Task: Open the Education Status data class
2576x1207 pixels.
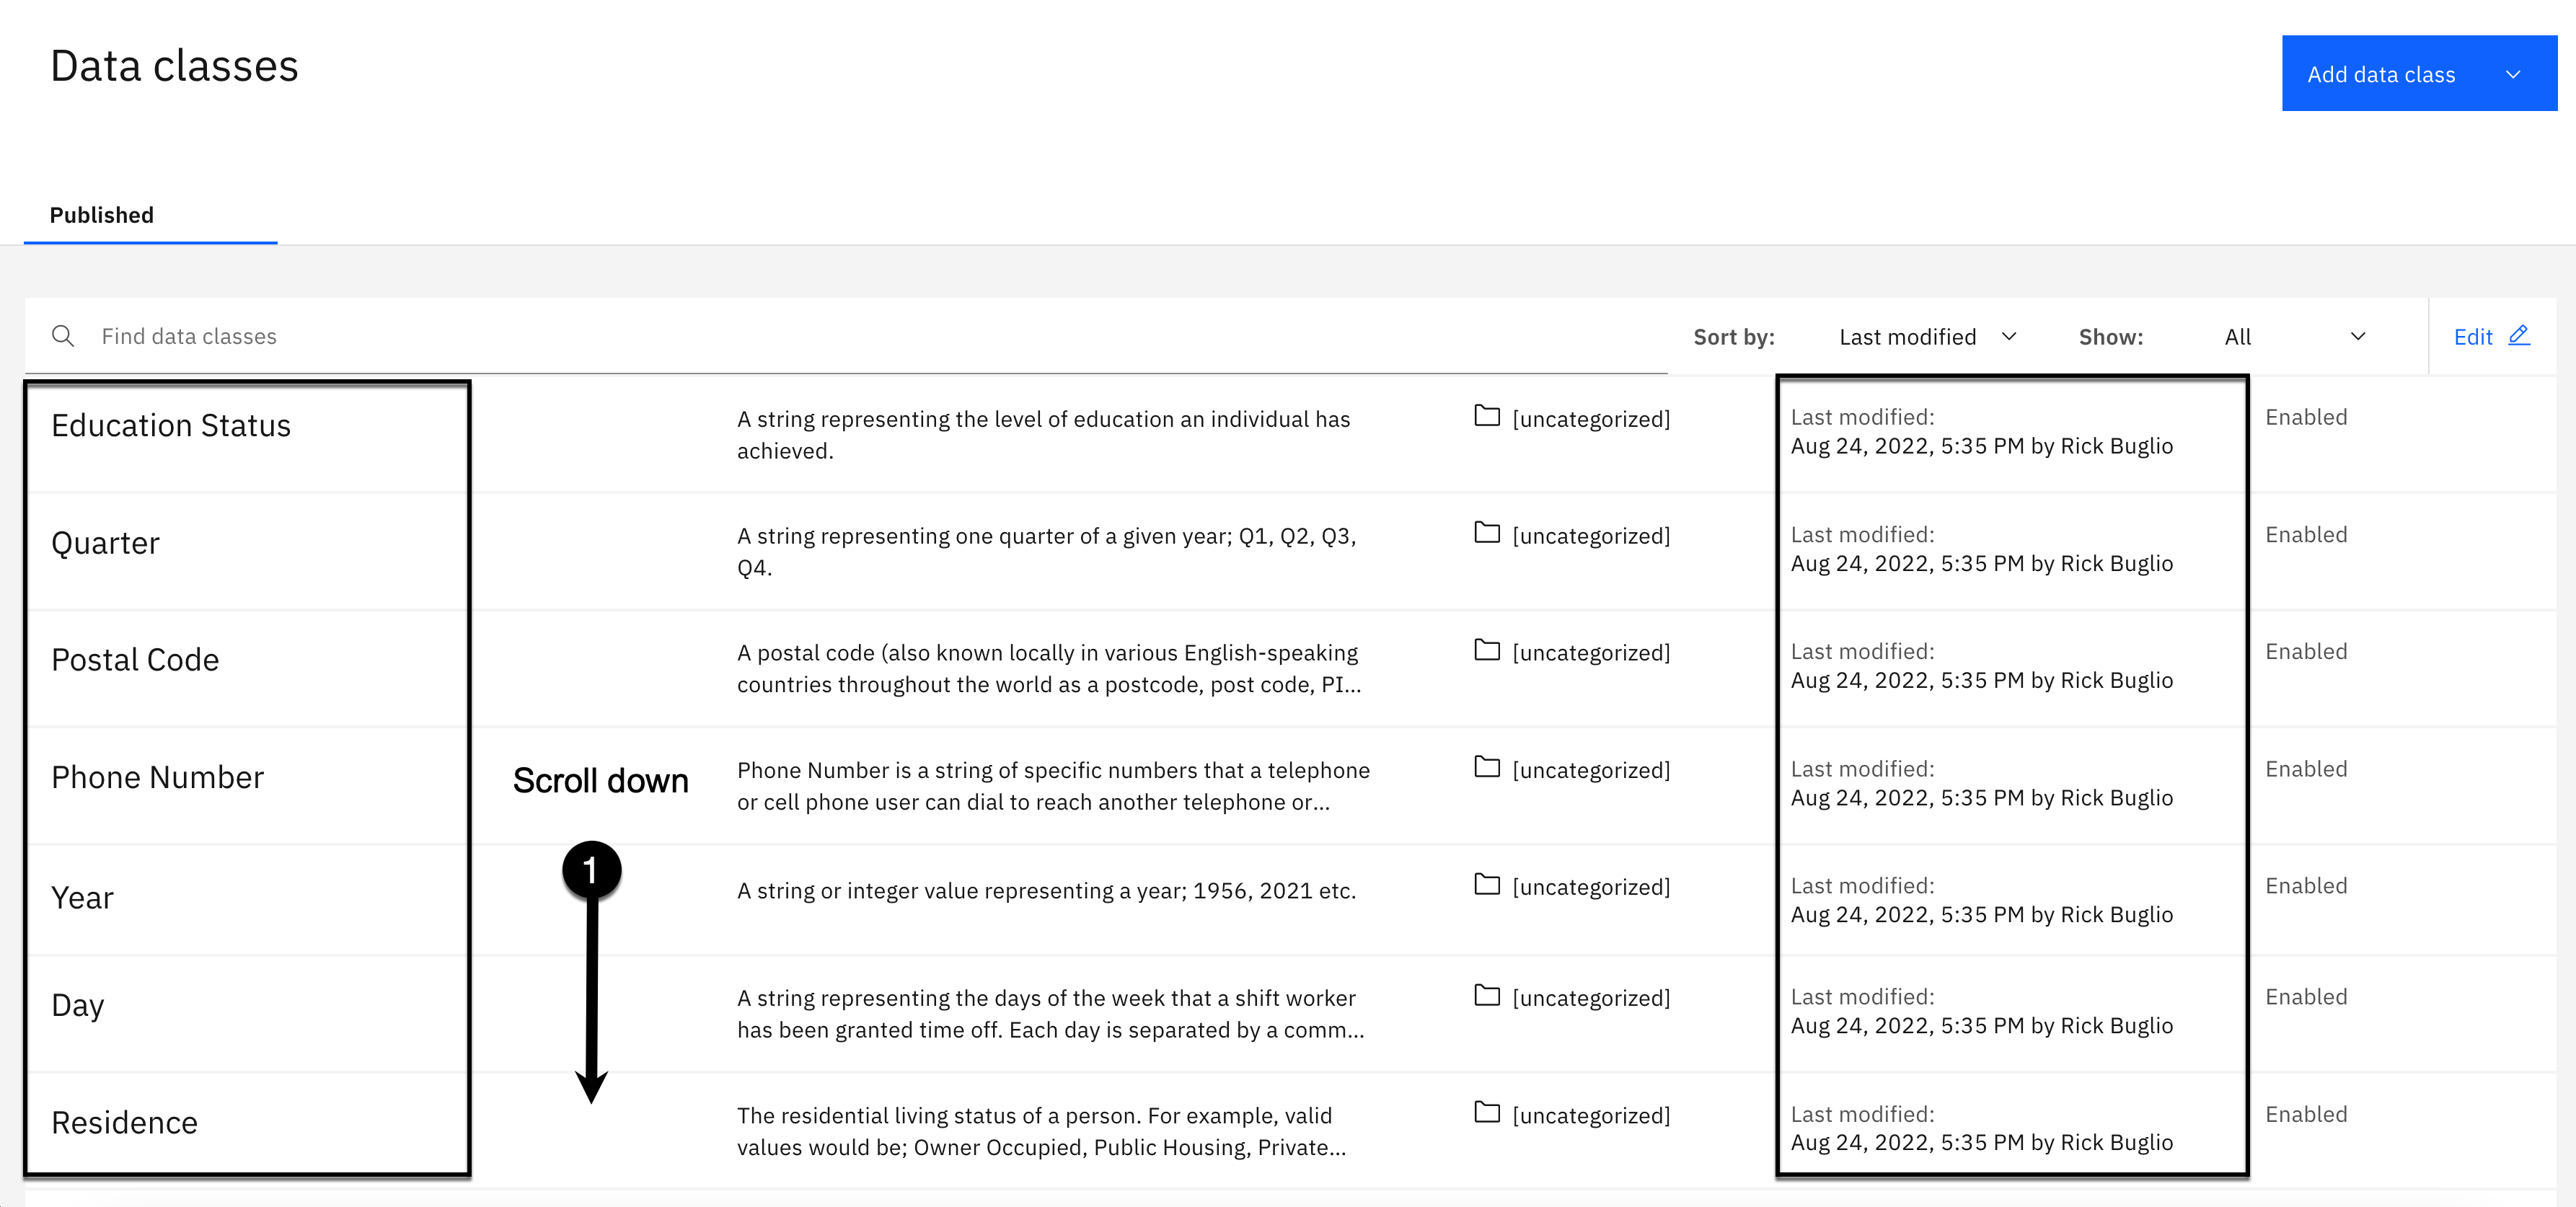Action: pos(171,426)
